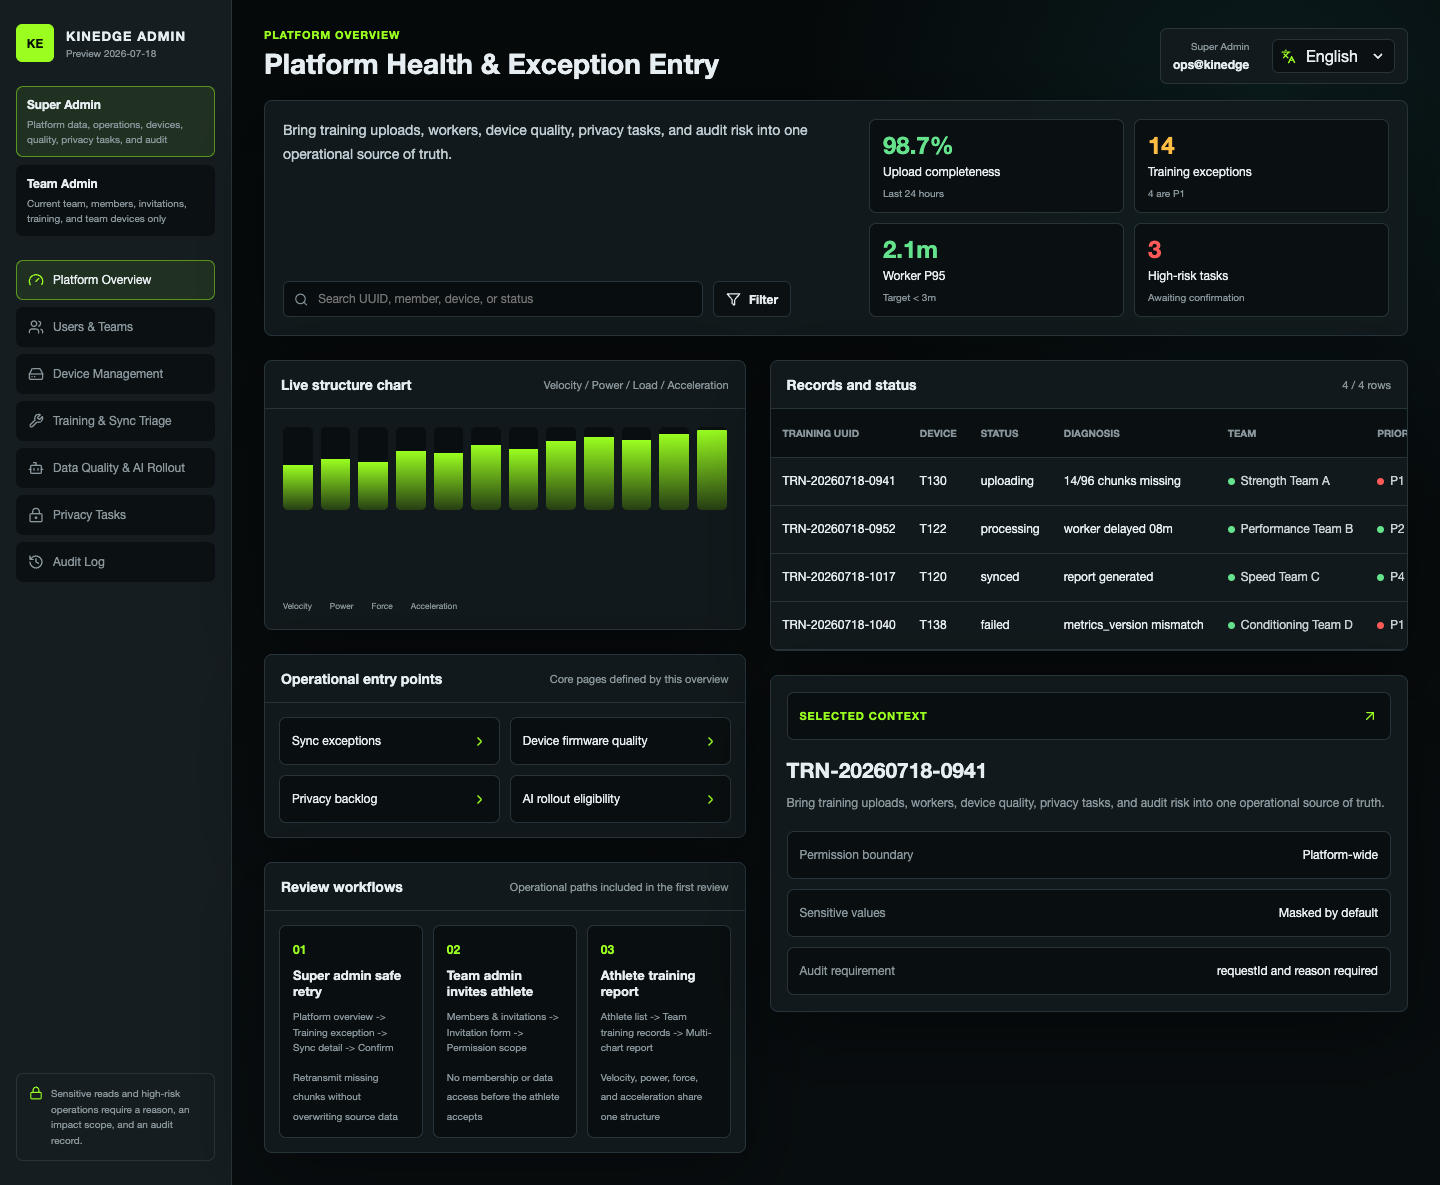Click the 14/96 chunks missing diagnosis
This screenshot has width=1440, height=1185.
point(1122,481)
